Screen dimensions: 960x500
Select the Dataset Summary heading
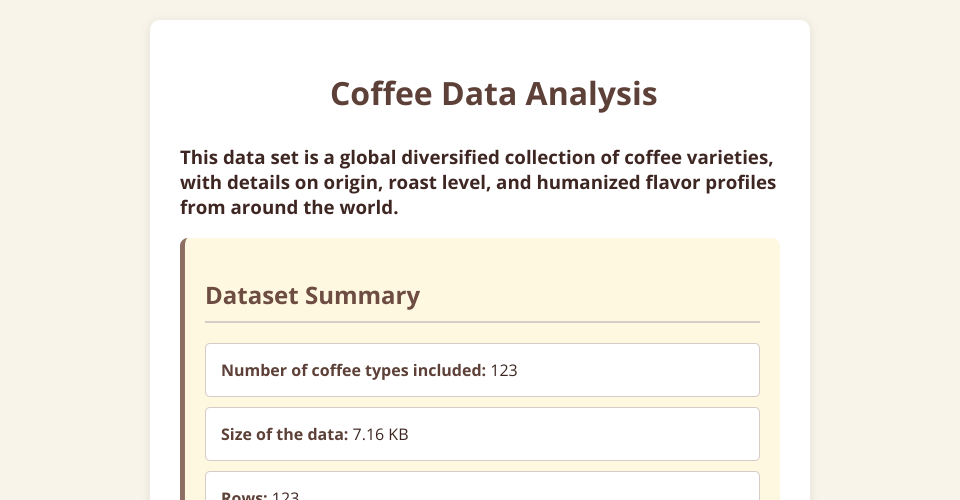[x=312, y=296]
